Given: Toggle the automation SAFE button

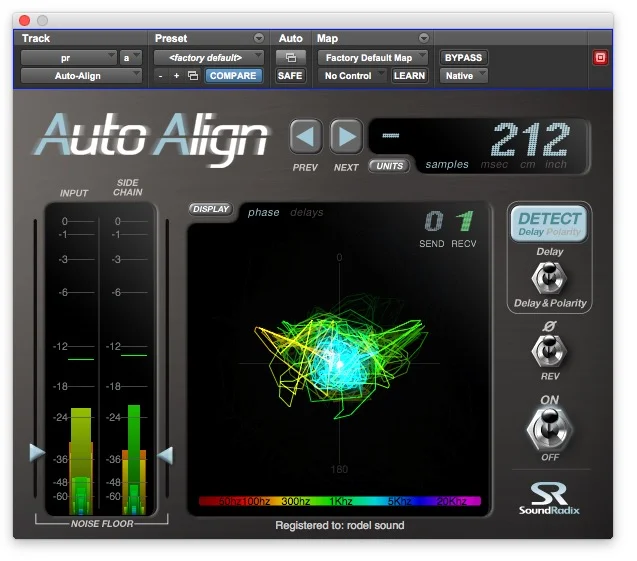Looking at the screenshot, I should [290, 76].
